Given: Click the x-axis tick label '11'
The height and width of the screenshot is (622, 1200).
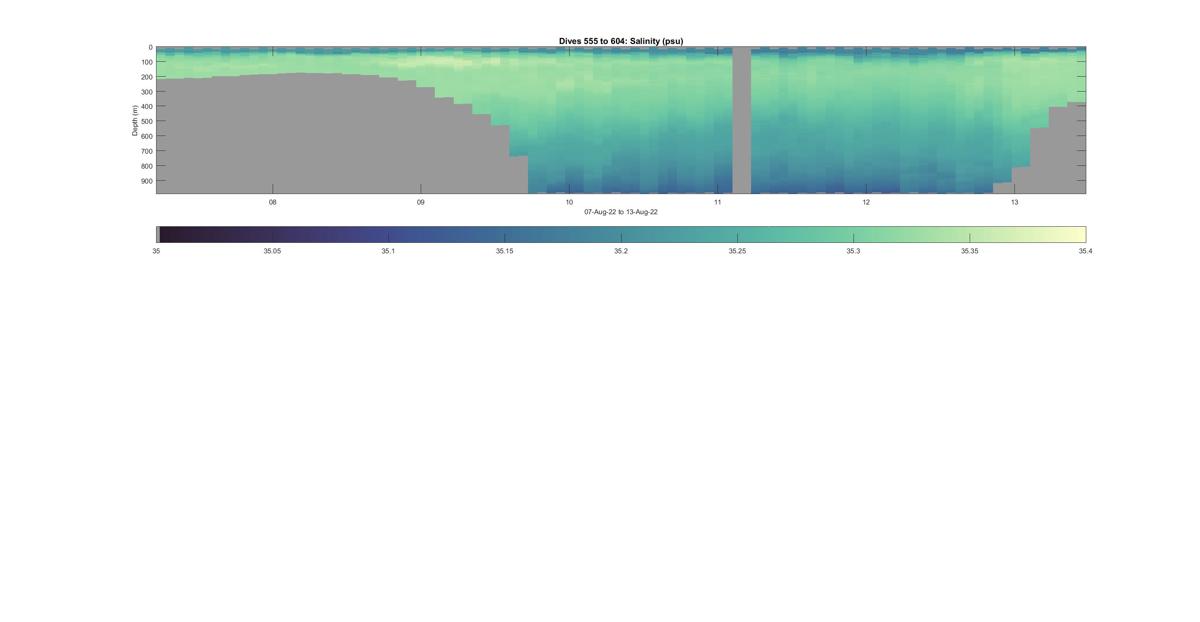Looking at the screenshot, I should point(718,202).
